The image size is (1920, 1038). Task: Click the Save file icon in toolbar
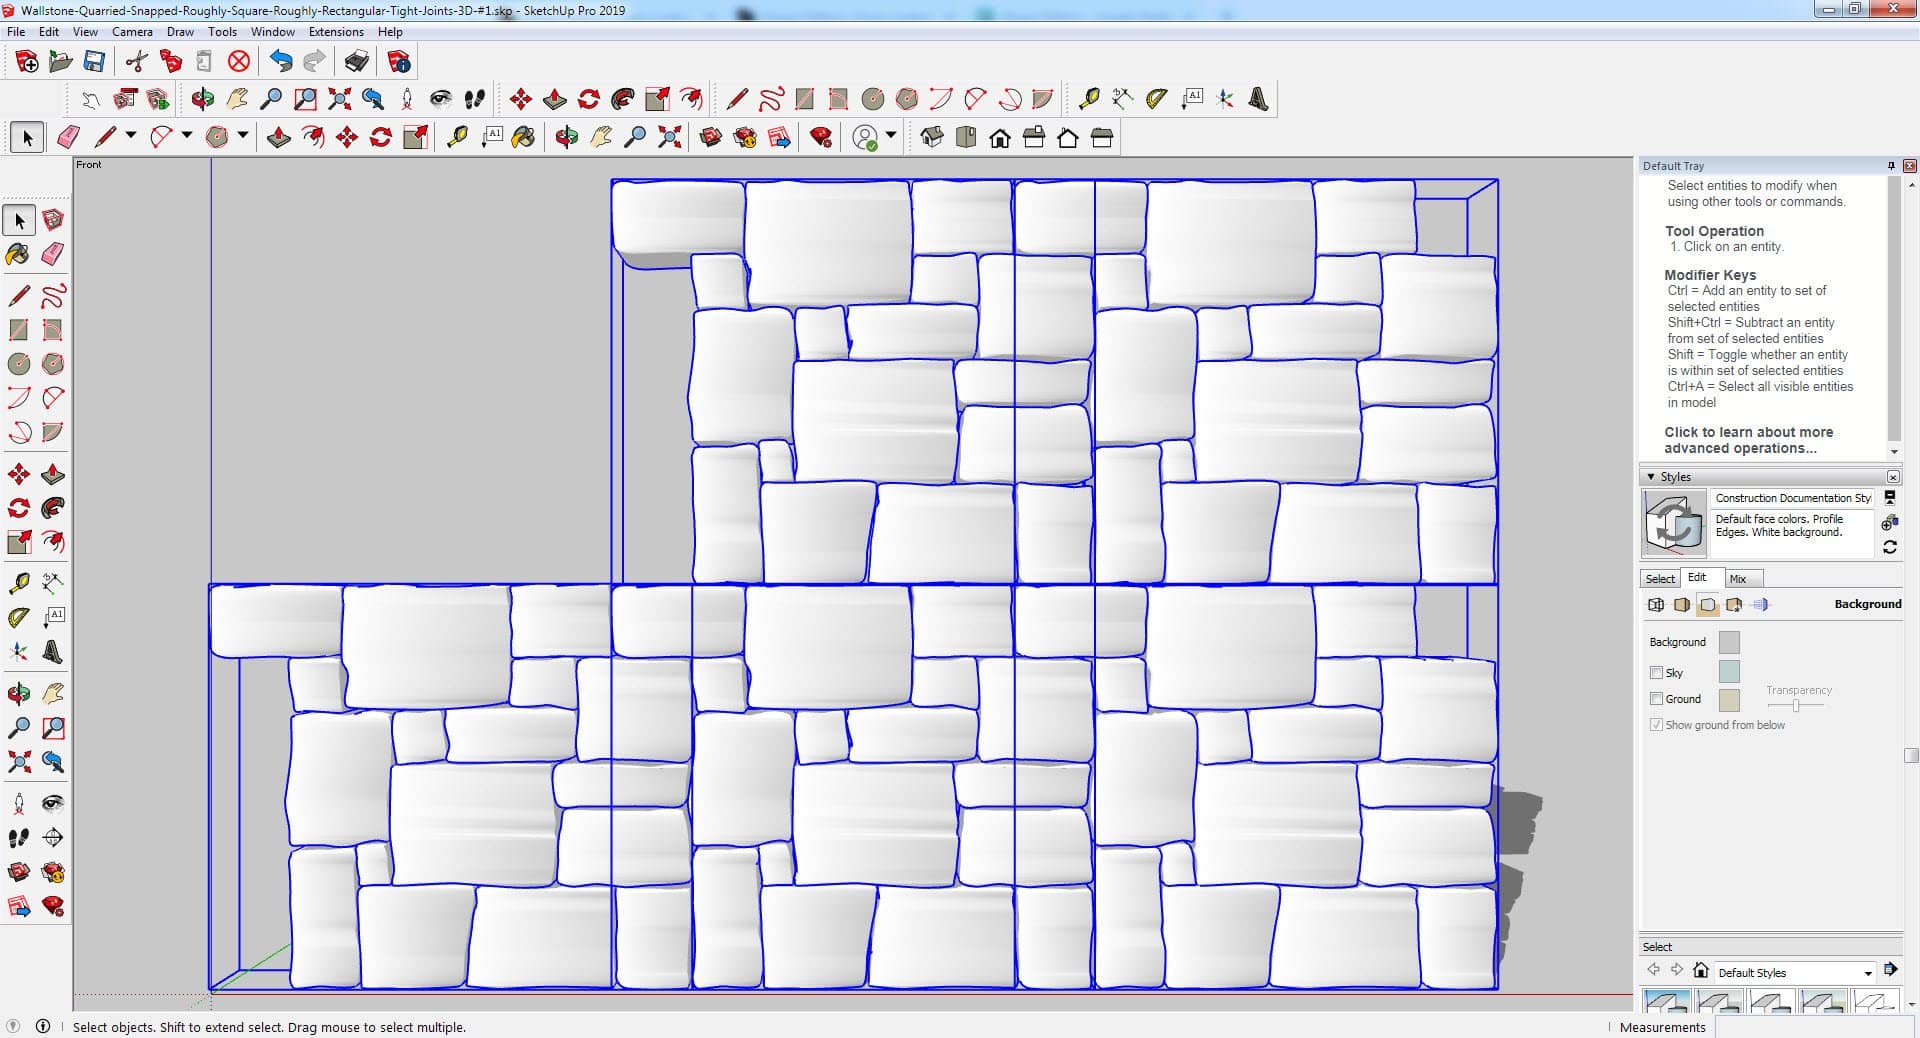click(x=94, y=62)
